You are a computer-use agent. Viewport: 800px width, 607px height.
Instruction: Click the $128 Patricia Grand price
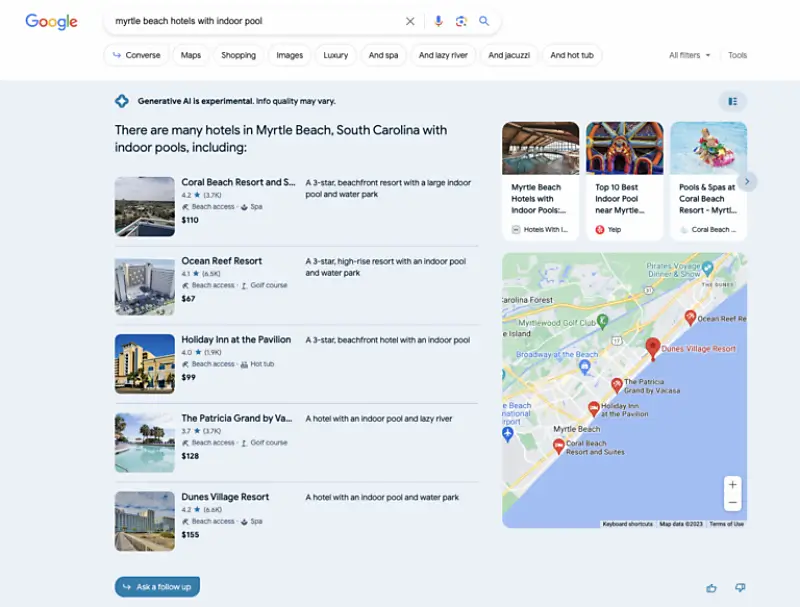tap(190, 456)
